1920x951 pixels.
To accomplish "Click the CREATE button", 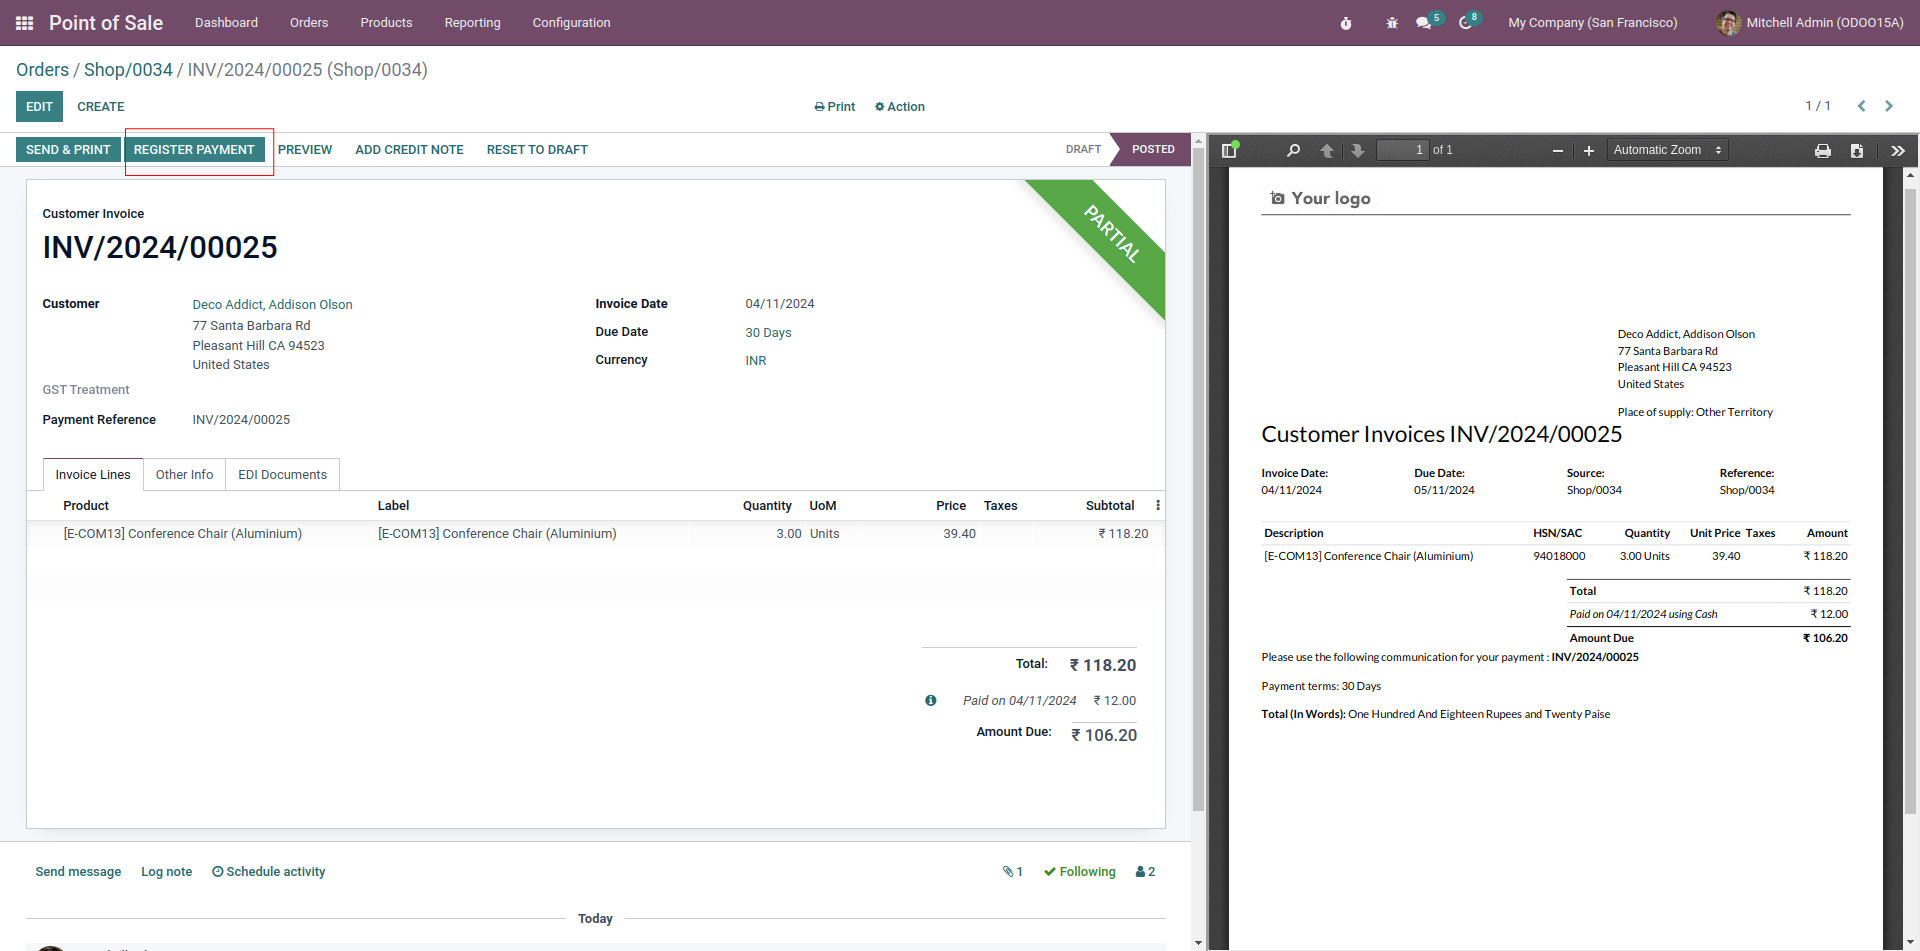I will pyautogui.click(x=101, y=107).
